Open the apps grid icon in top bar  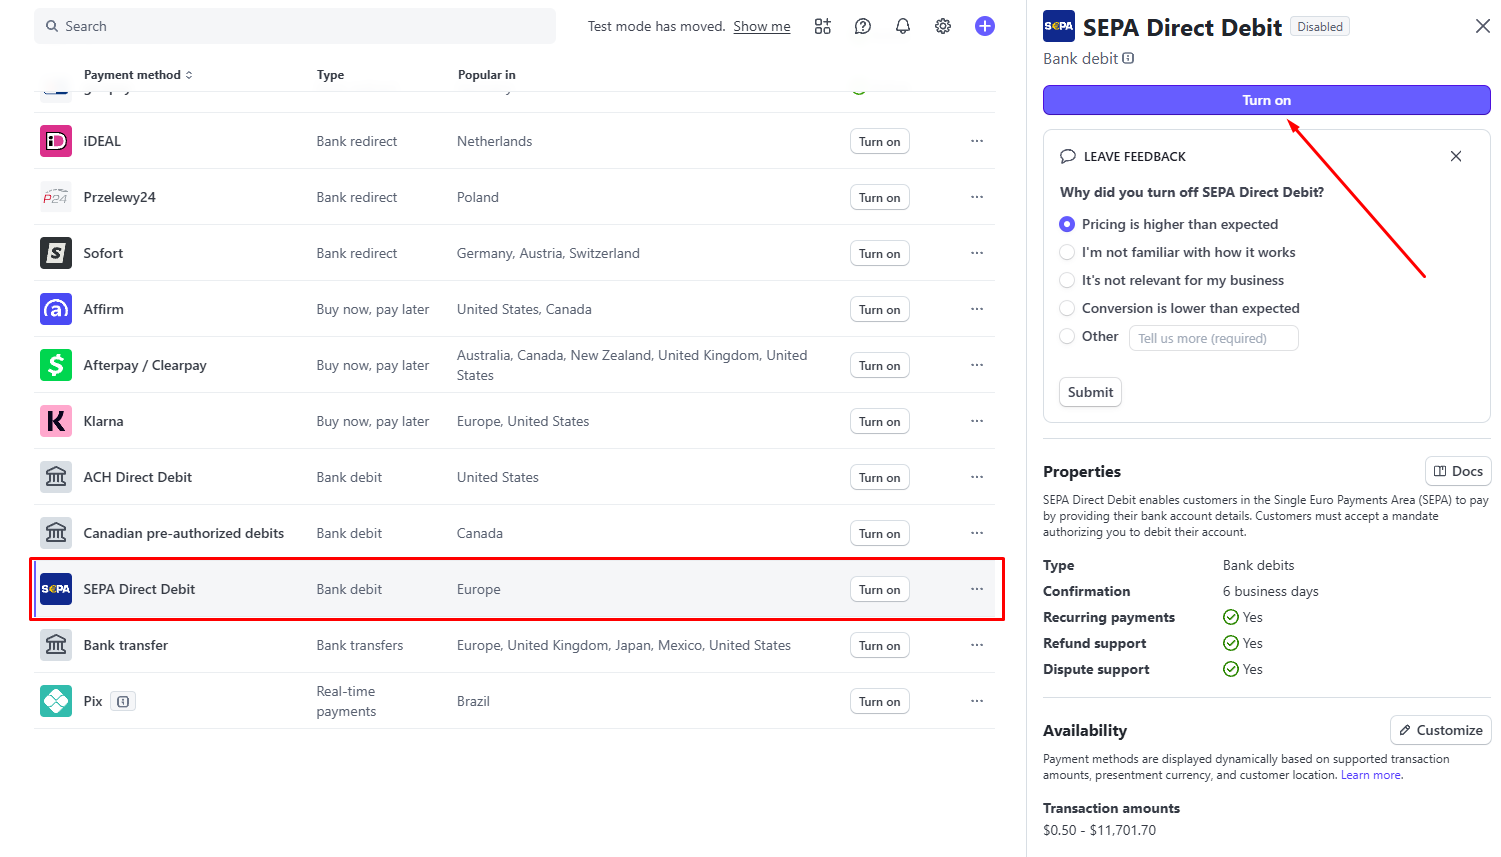pyautogui.click(x=822, y=26)
